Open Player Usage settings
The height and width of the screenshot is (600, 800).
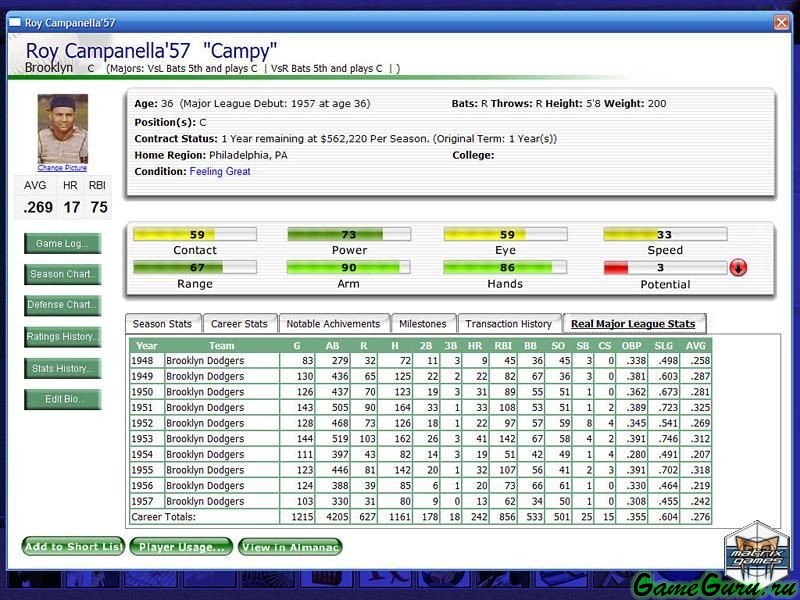pos(181,546)
